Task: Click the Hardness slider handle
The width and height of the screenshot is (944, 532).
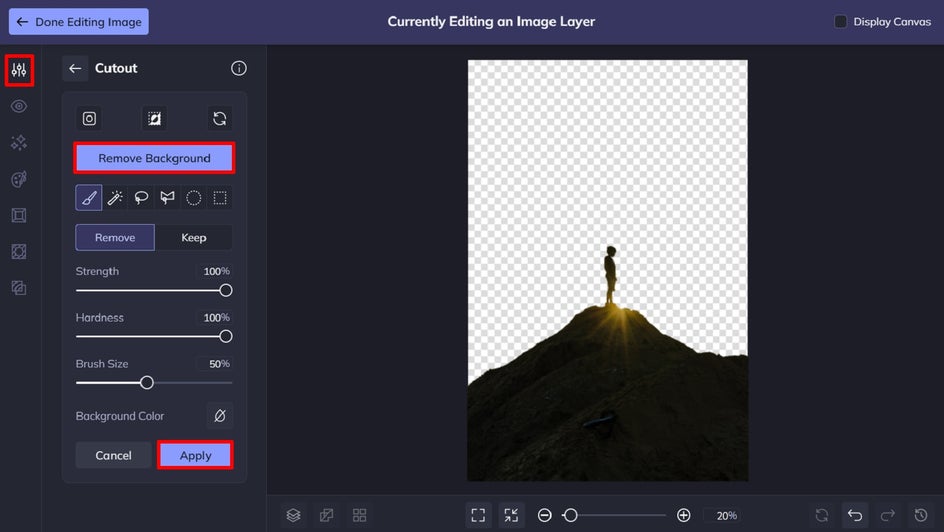Action: 226,336
